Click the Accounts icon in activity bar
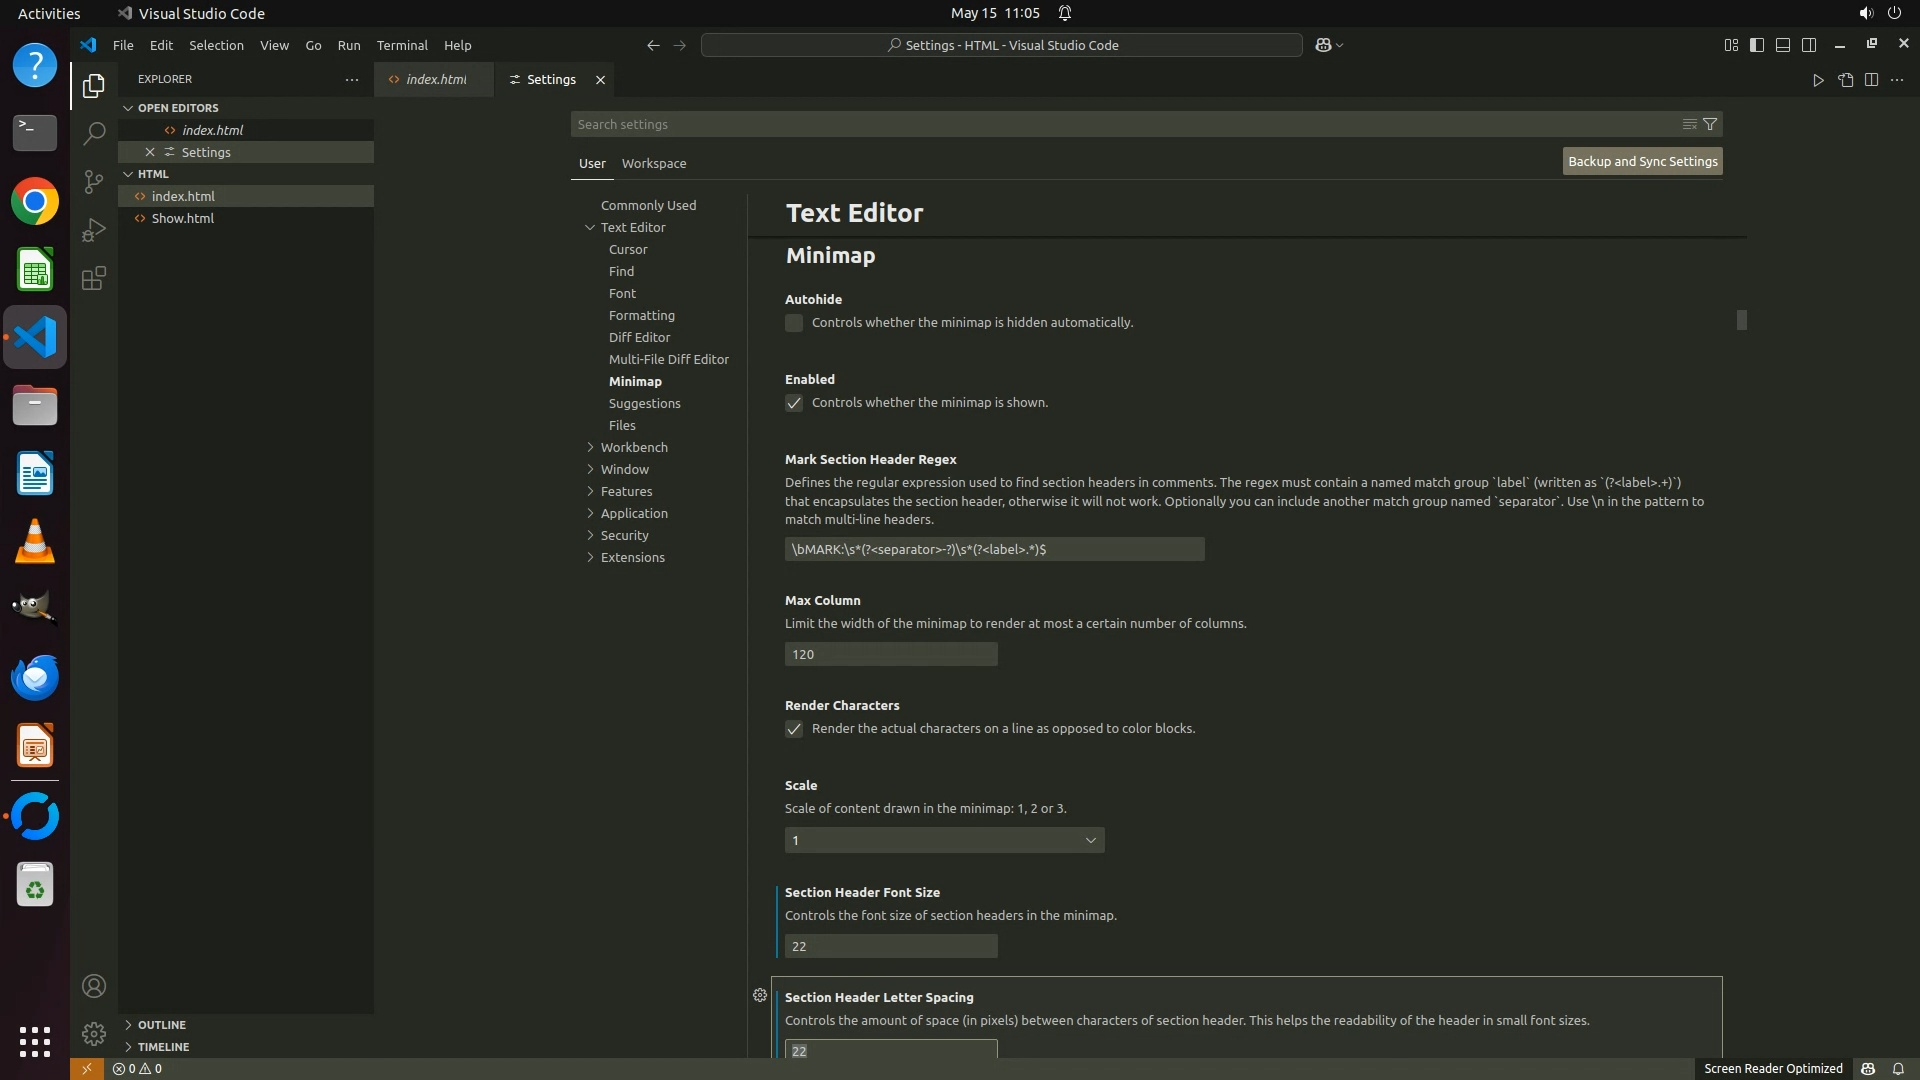Image resolution: width=1920 pixels, height=1080 pixels. pyautogui.click(x=93, y=986)
